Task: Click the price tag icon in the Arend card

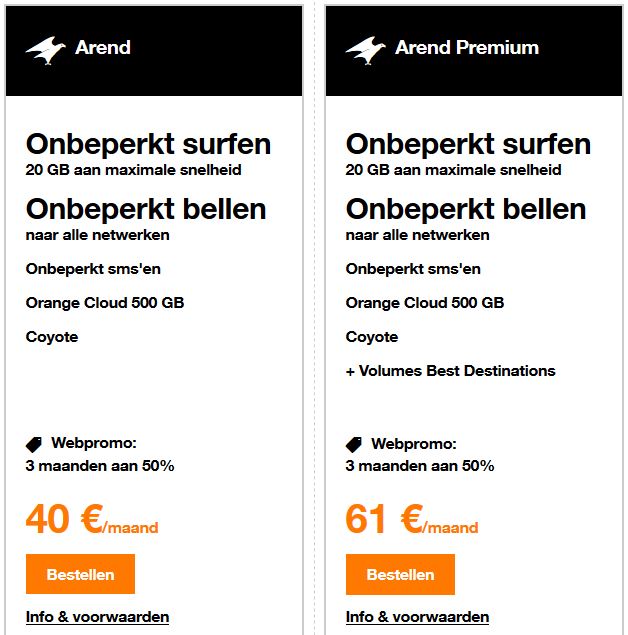Action: tap(34, 444)
